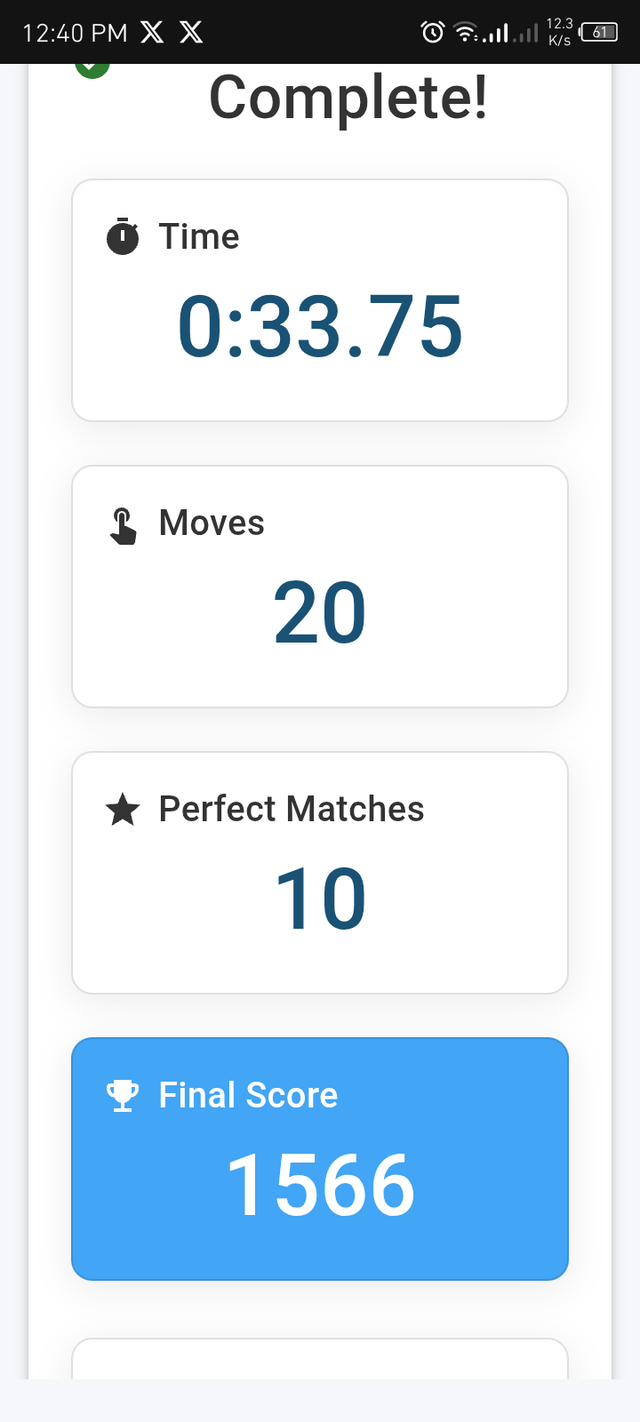Click the "Moves" label text
Image resolution: width=640 pixels, height=1422 pixels.
tap(212, 523)
